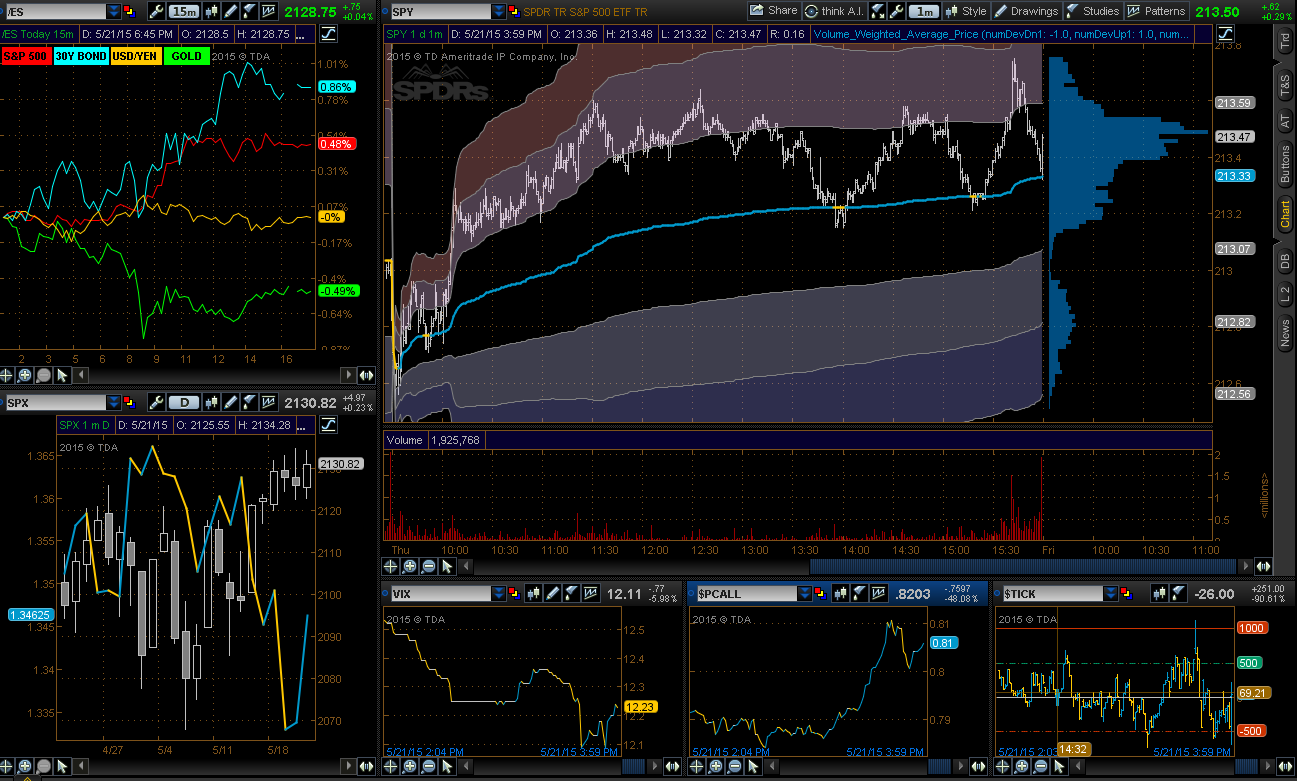The image size is (1297, 781).
Task: Open the AT side tab
Action: [x=1284, y=122]
